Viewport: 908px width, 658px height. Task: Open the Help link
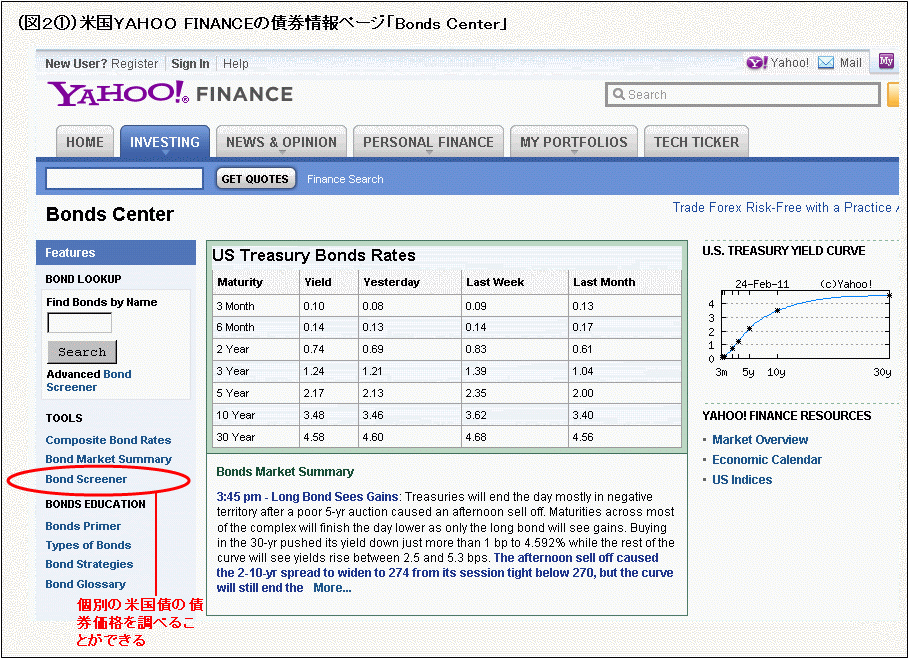click(x=236, y=64)
